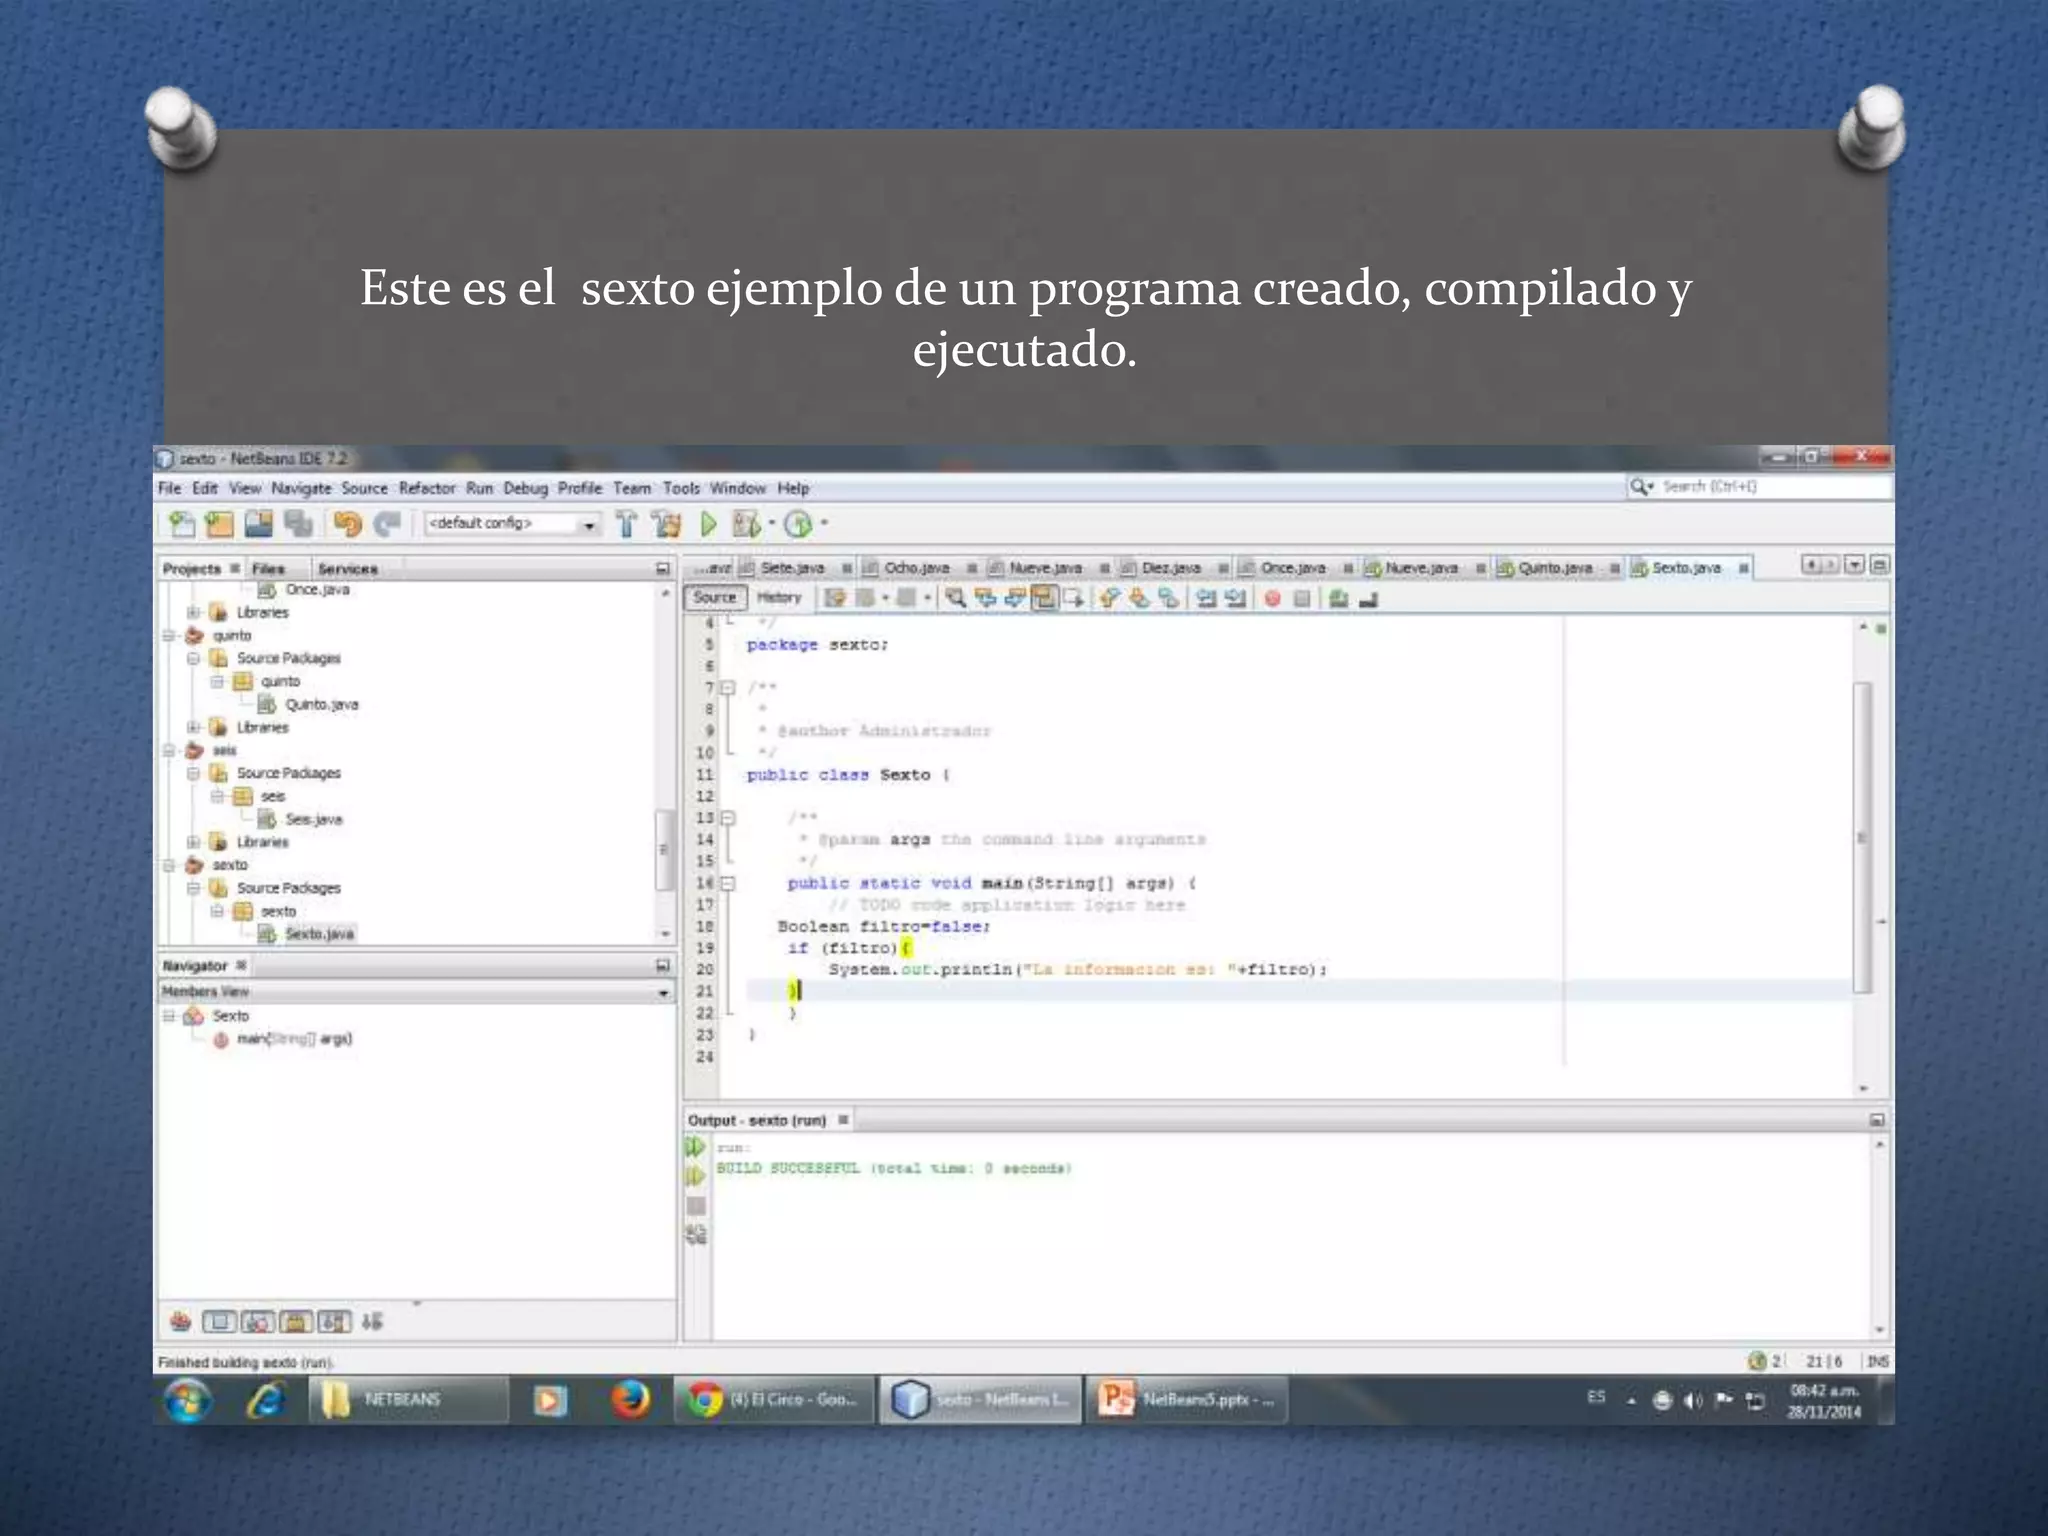
Task: Click the editor vertical scrollbar
Action: click(1862, 838)
